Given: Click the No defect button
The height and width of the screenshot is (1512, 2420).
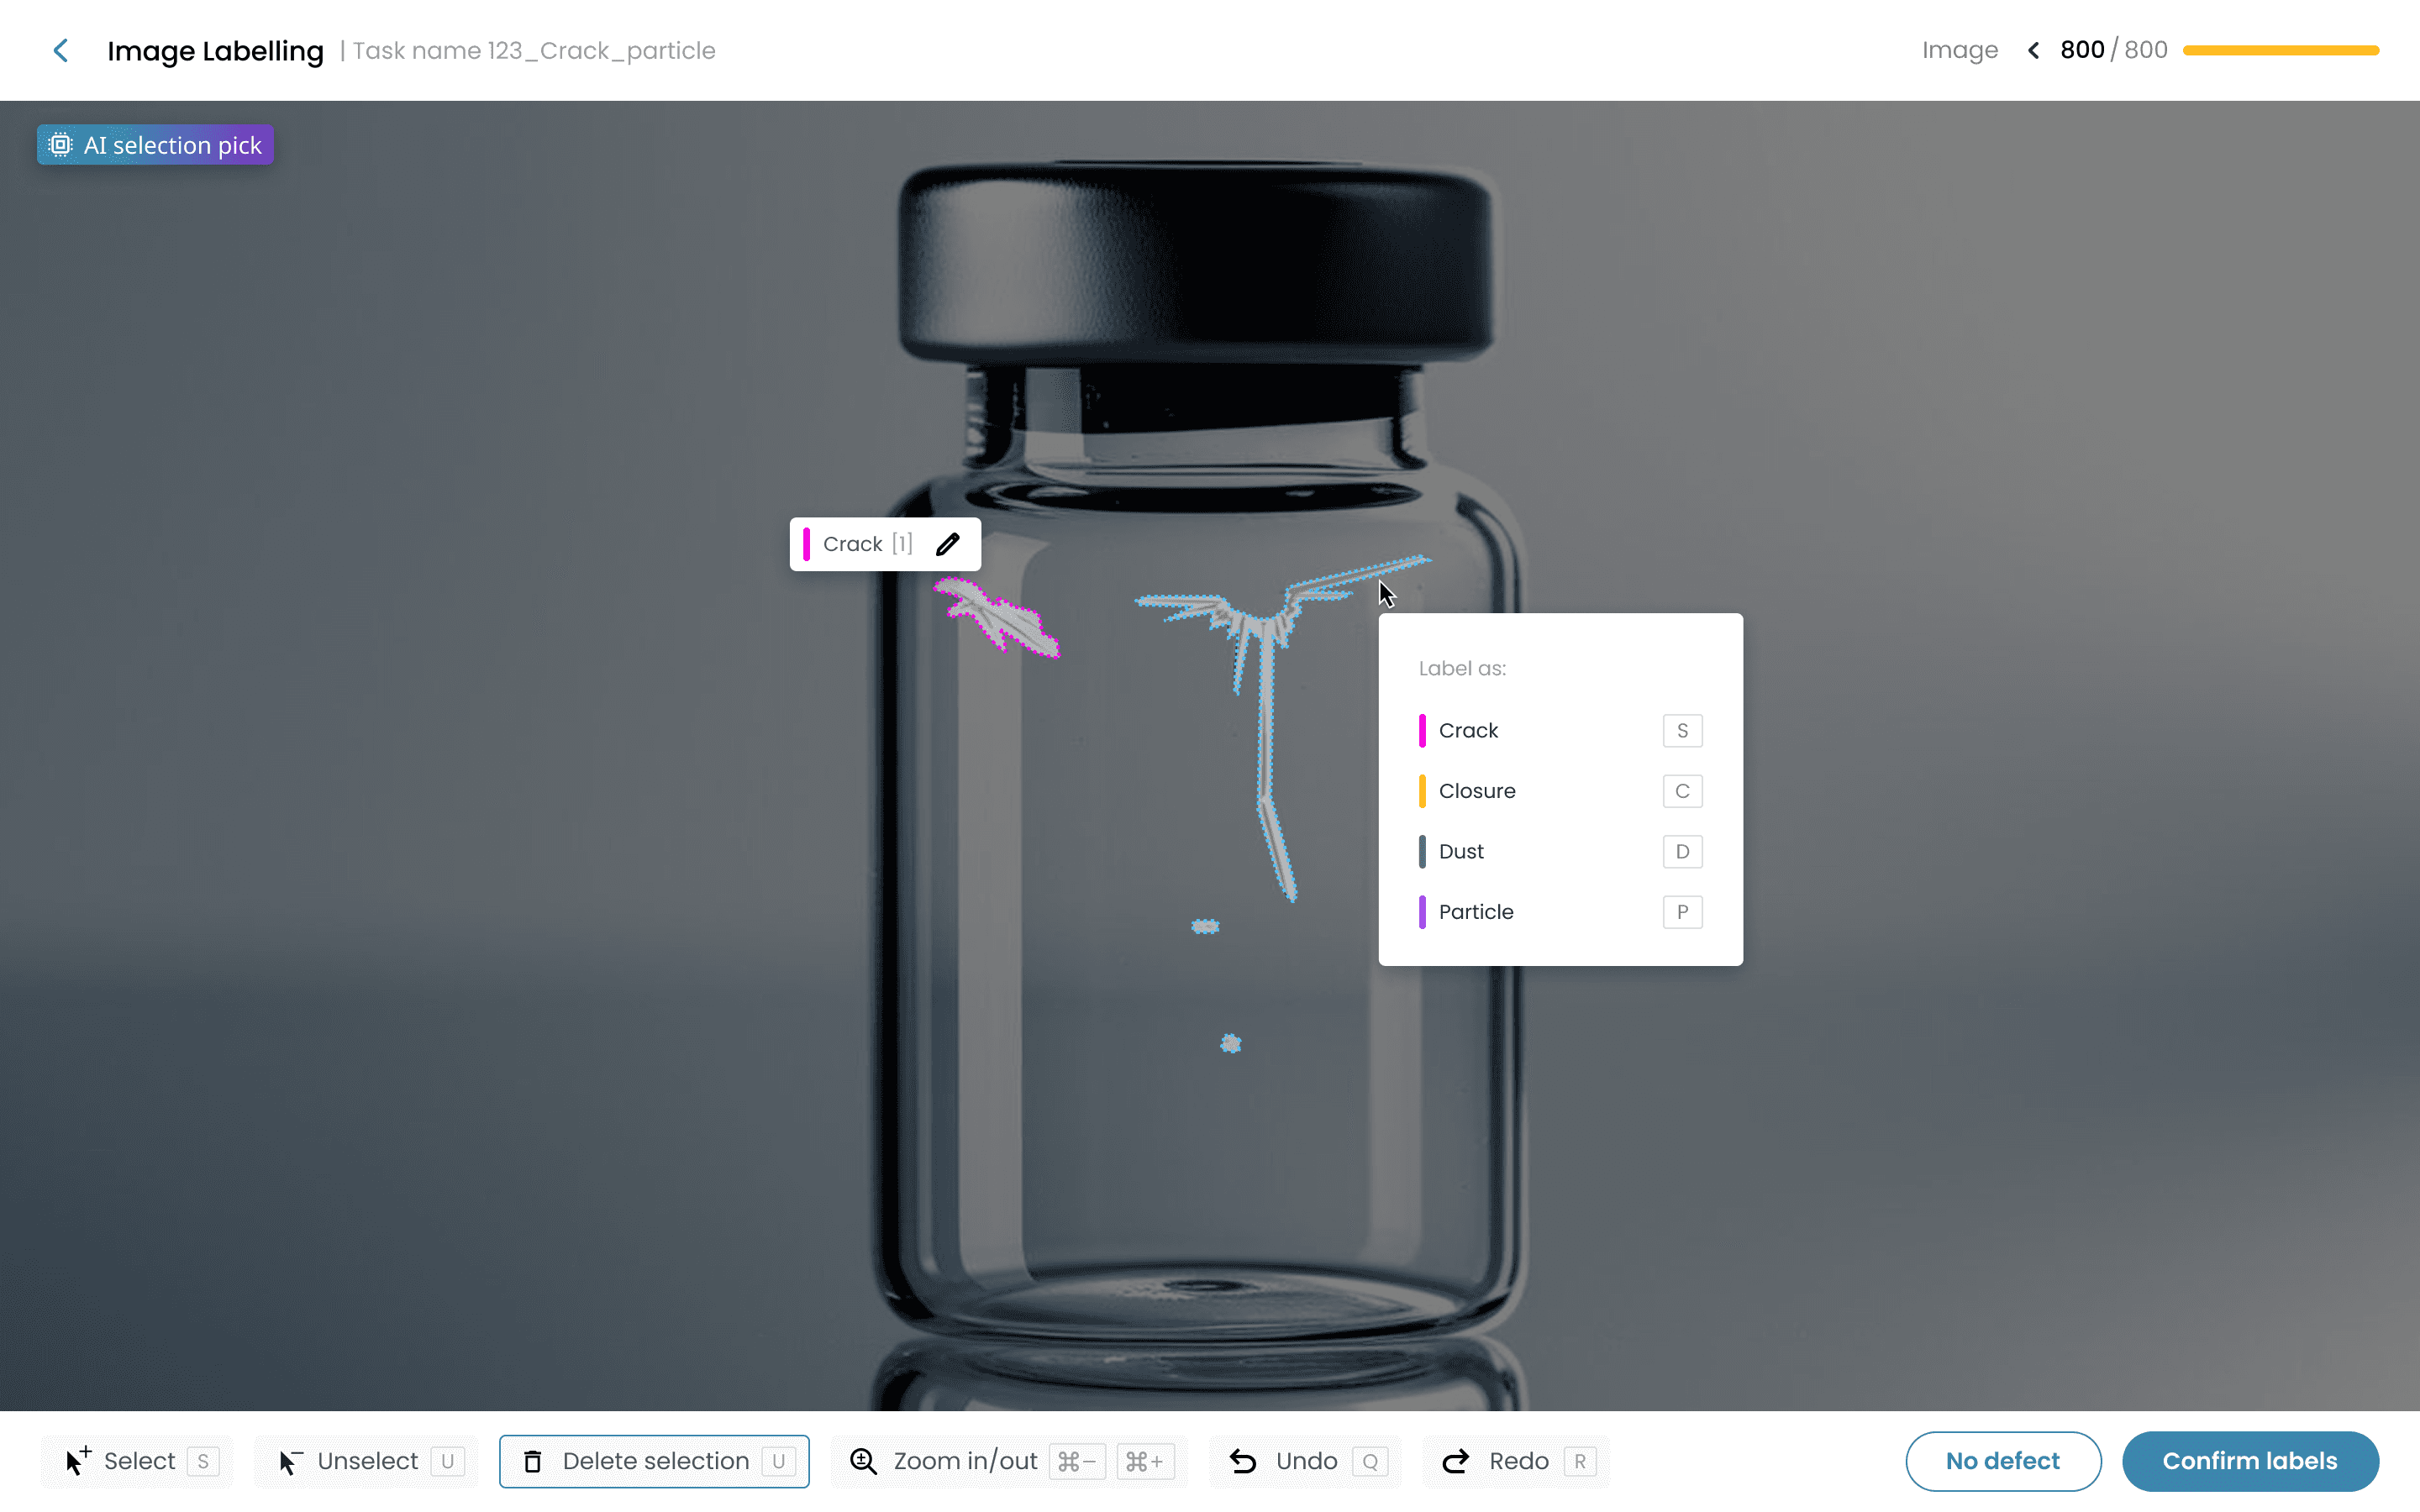Looking at the screenshot, I should (x=2002, y=1461).
